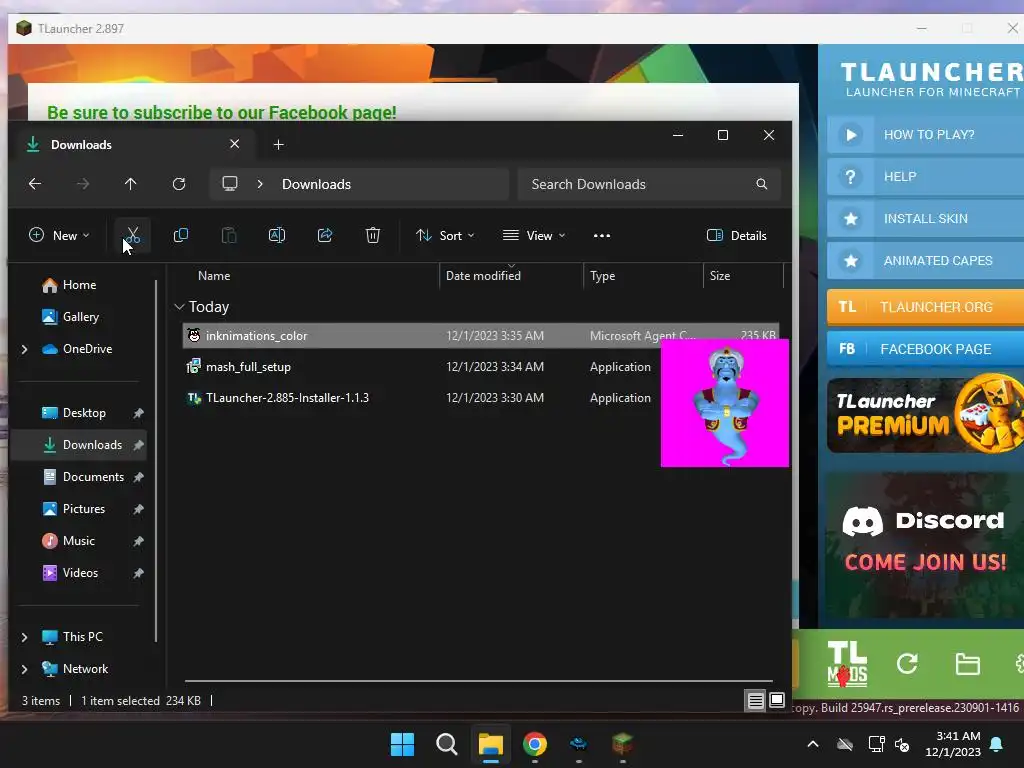The height and width of the screenshot is (768, 1024).
Task: Open Google Chrome from the taskbar
Action: 535,744
